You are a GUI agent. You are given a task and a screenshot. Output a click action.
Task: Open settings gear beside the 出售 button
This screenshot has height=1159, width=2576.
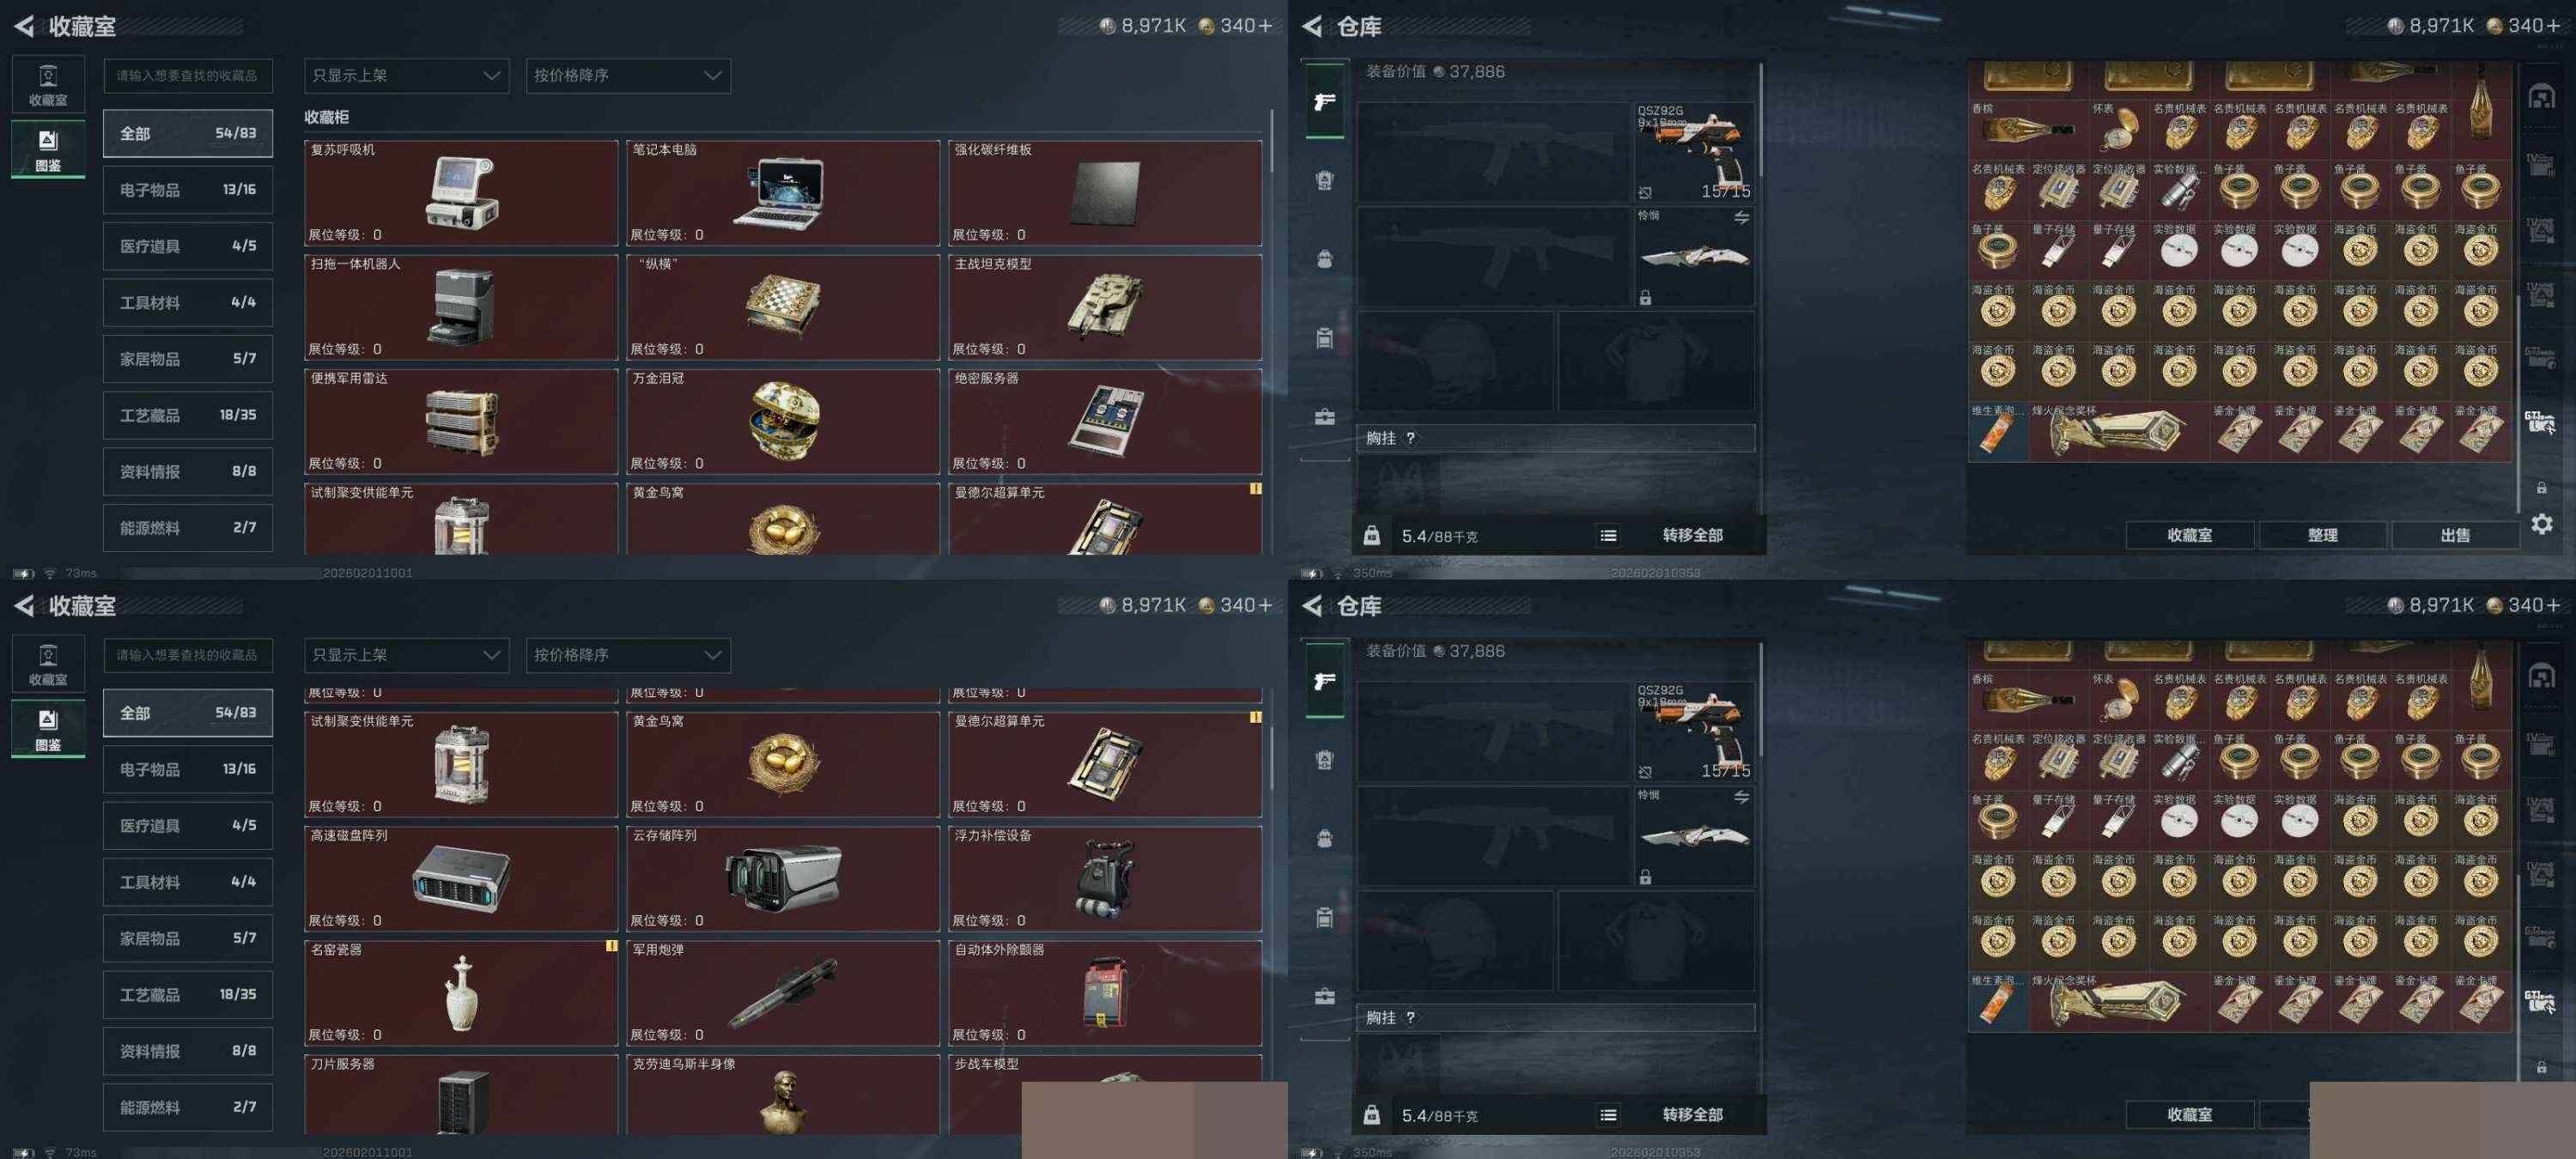(x=2541, y=524)
